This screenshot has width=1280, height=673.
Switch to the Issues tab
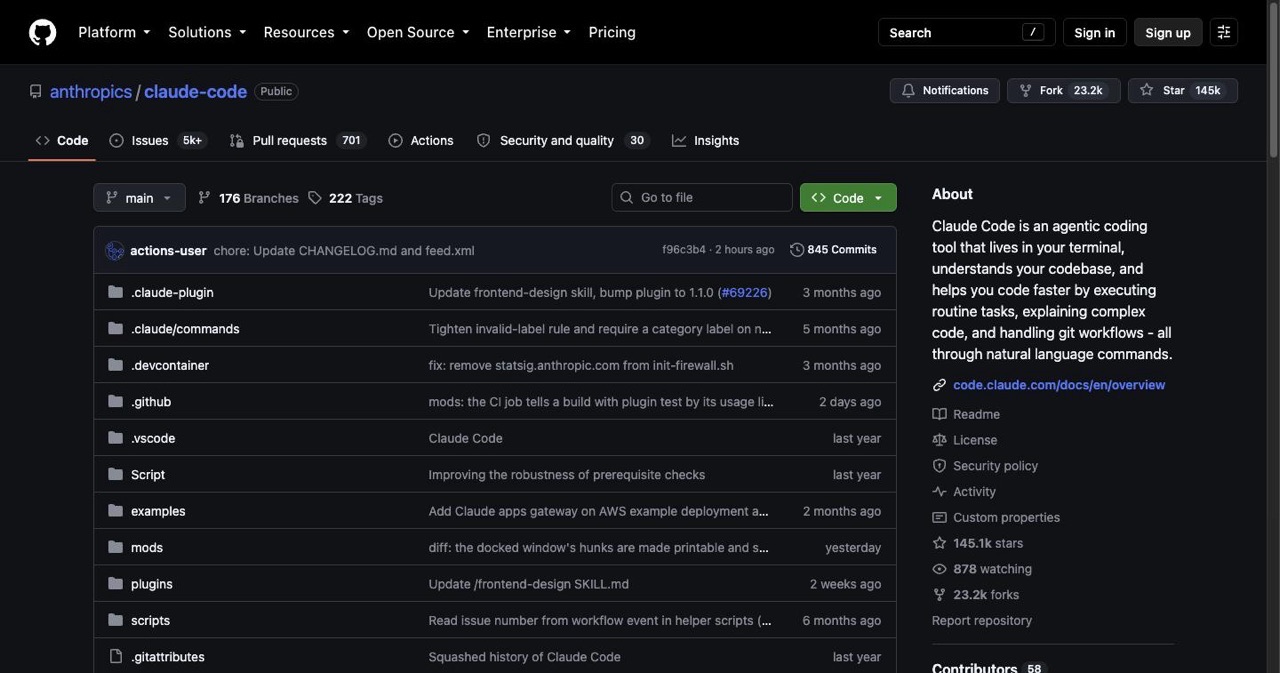pos(158,141)
